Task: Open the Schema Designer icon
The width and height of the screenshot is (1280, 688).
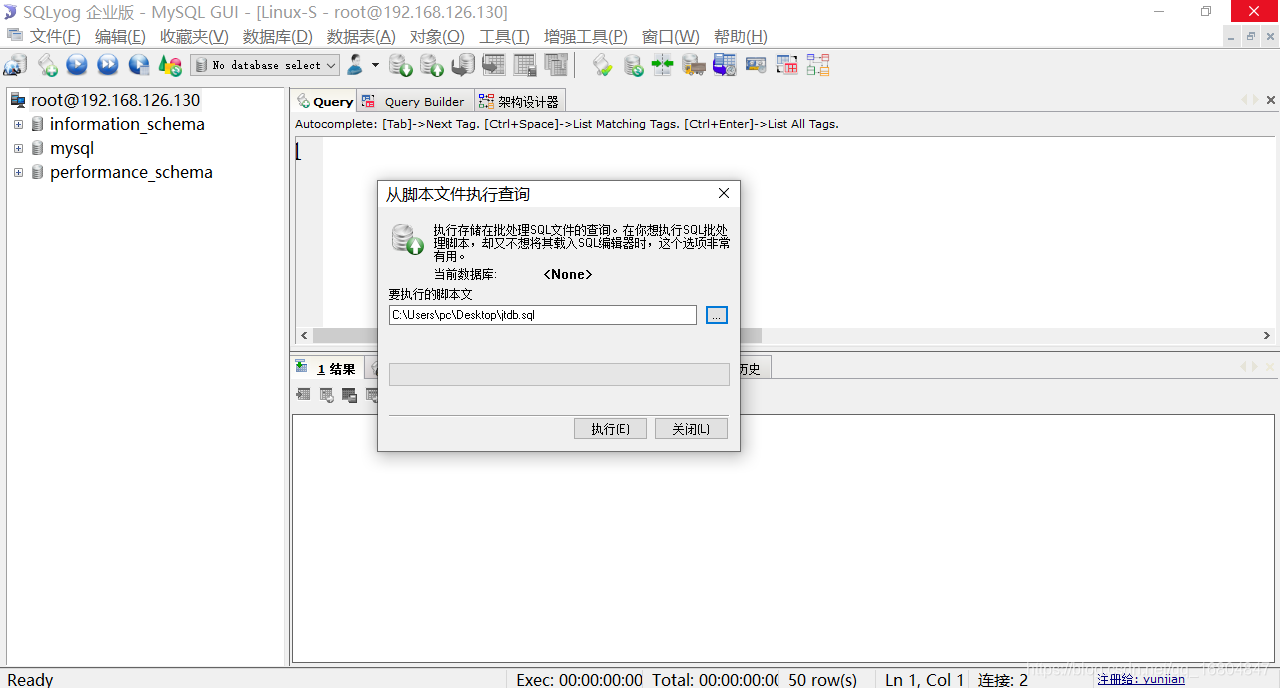Action: tap(818, 66)
